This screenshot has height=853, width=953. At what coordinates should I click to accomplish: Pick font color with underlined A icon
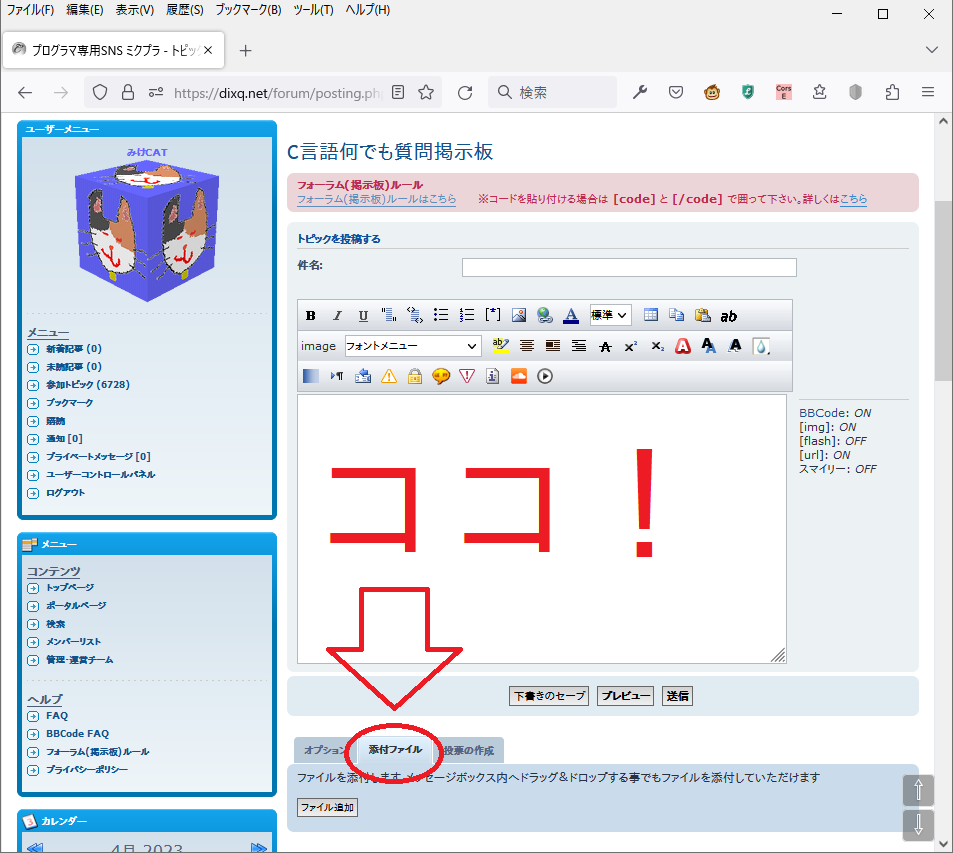coord(570,315)
